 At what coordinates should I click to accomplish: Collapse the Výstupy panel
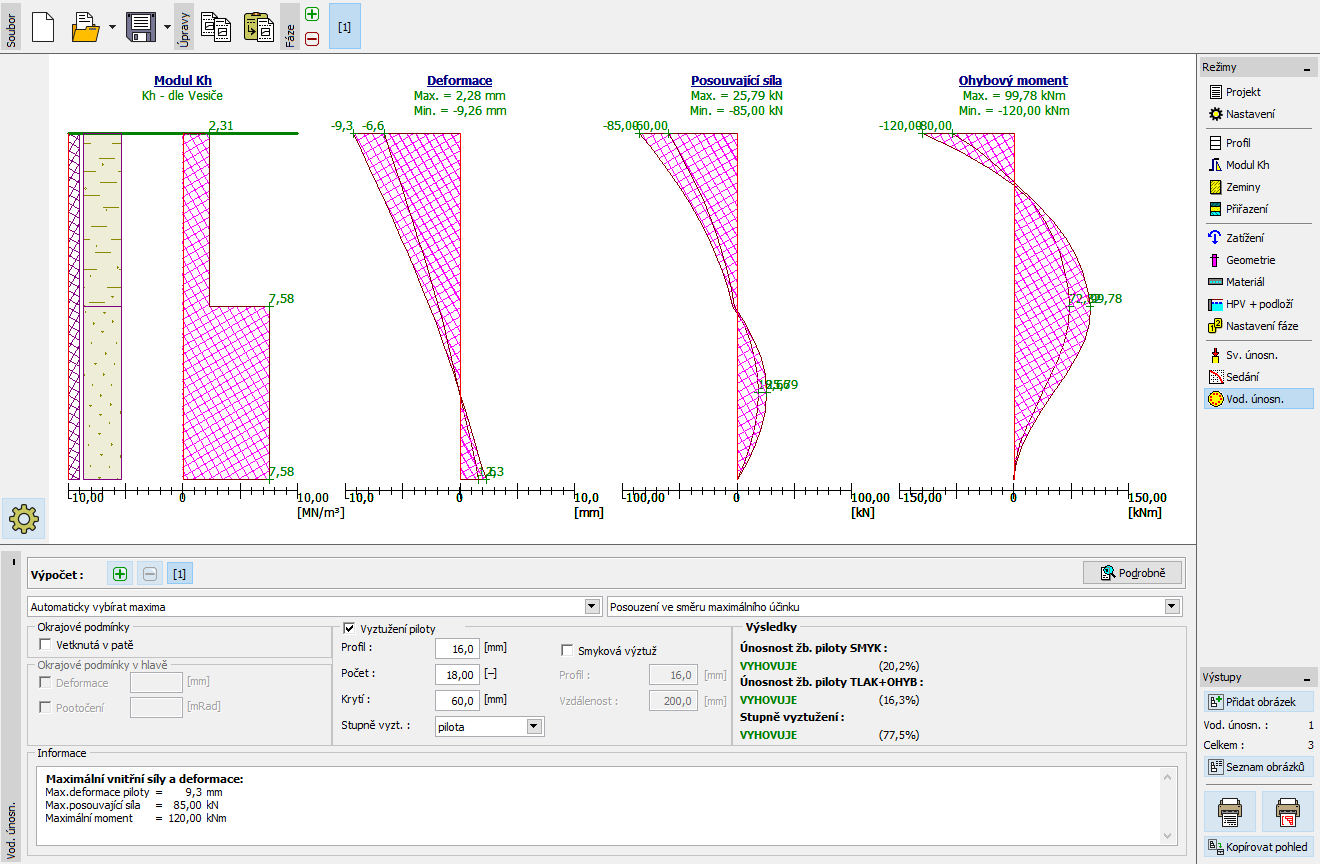pos(1306,678)
